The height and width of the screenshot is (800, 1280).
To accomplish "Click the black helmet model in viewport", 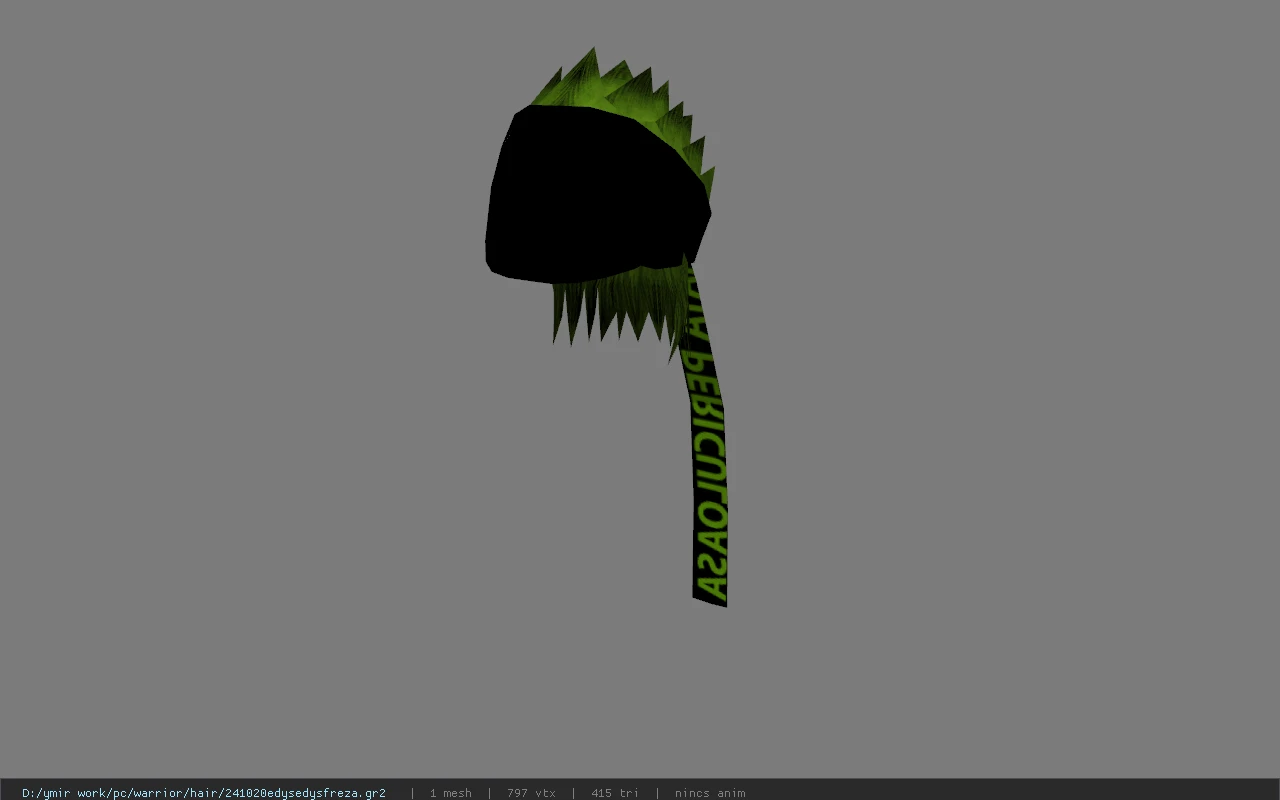I will pos(596,196).
